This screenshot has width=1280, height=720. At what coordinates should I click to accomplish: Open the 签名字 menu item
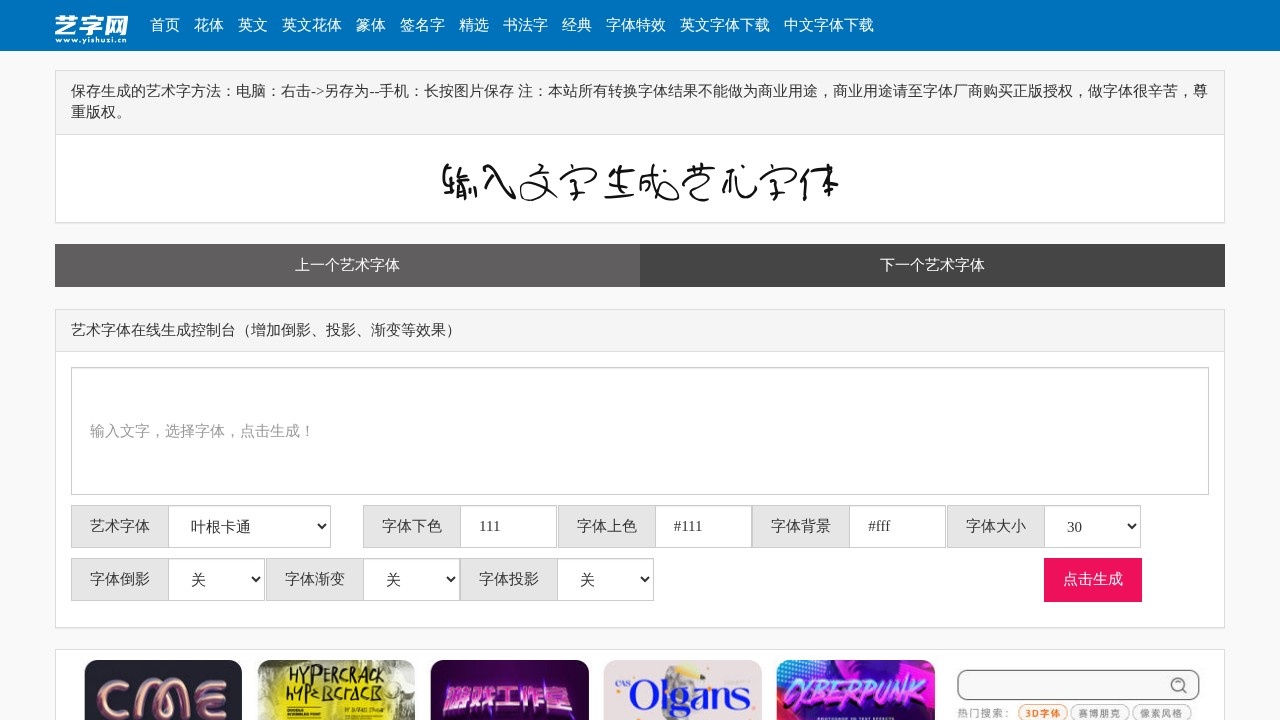(422, 25)
